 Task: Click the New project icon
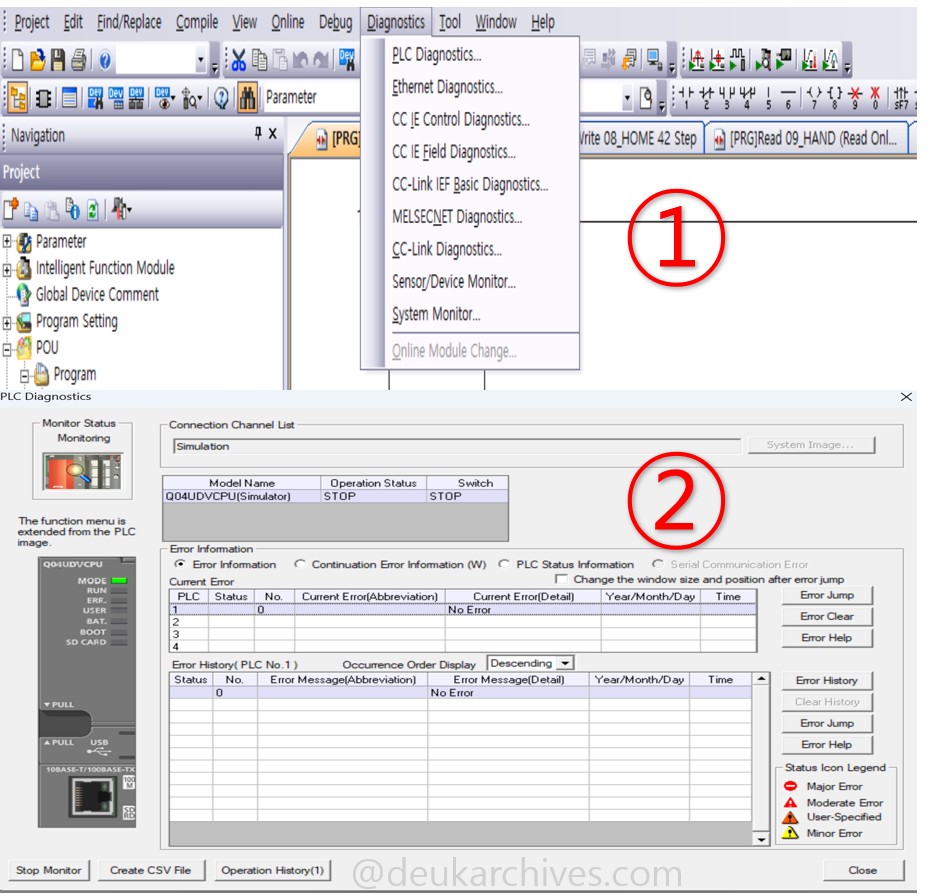pos(18,60)
